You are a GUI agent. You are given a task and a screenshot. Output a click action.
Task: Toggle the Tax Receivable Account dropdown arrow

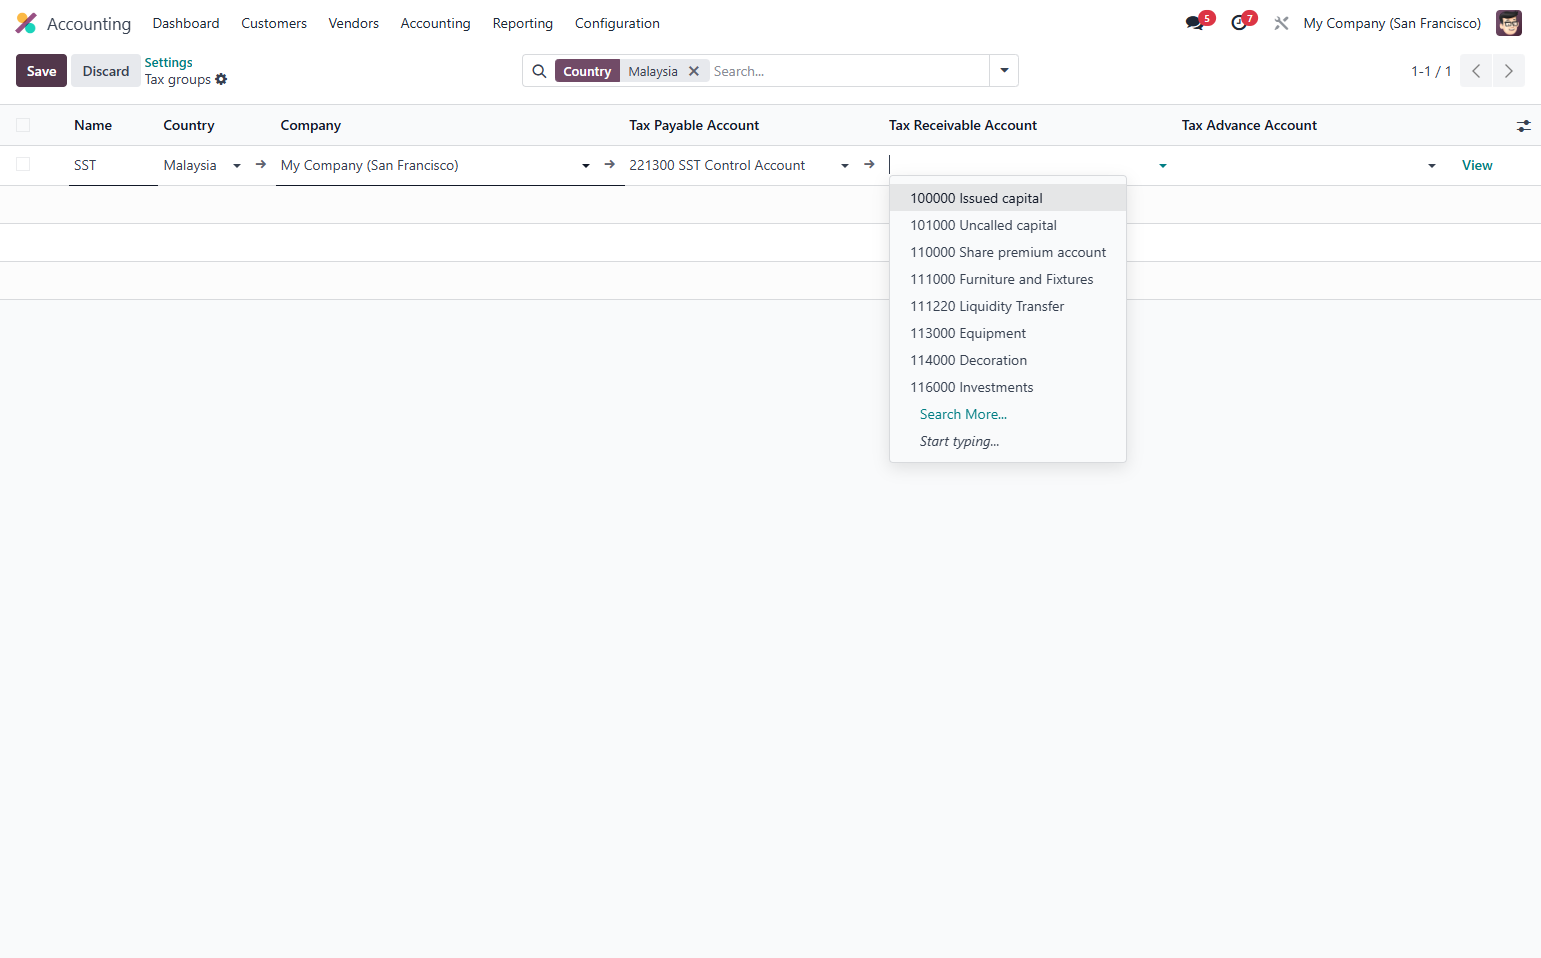[x=1163, y=166]
